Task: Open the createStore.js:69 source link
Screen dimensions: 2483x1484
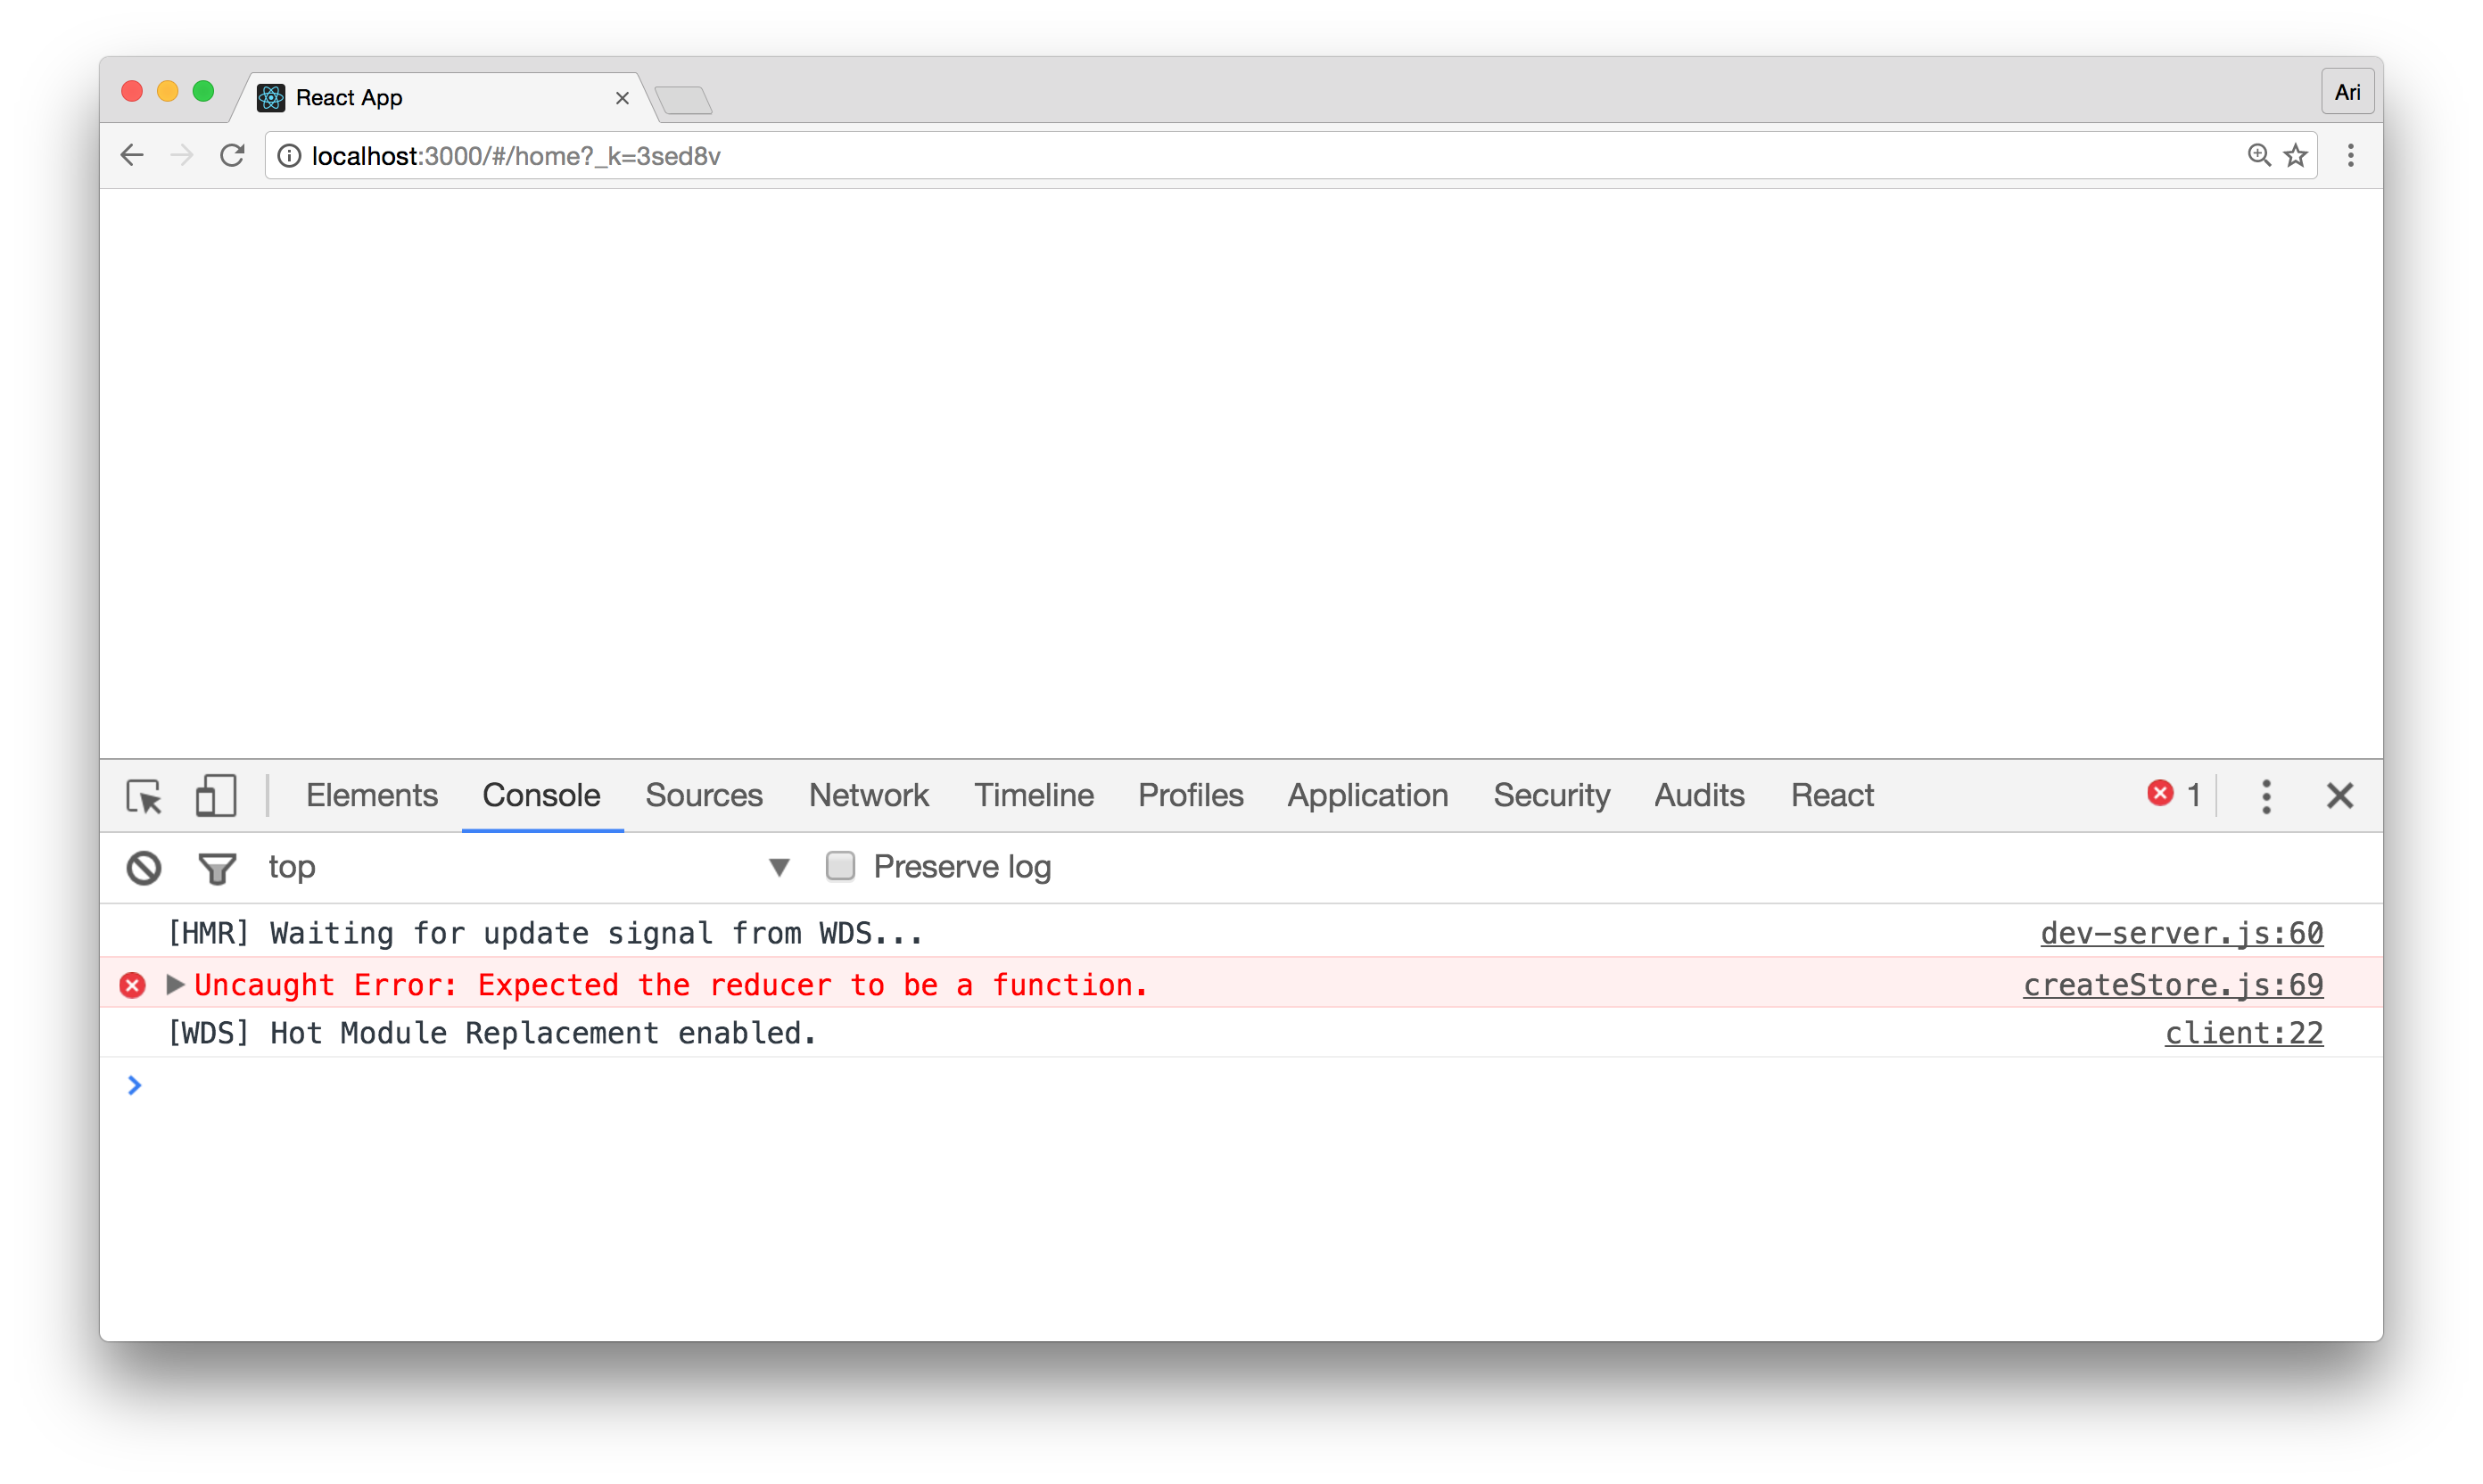Action: click(x=2173, y=985)
